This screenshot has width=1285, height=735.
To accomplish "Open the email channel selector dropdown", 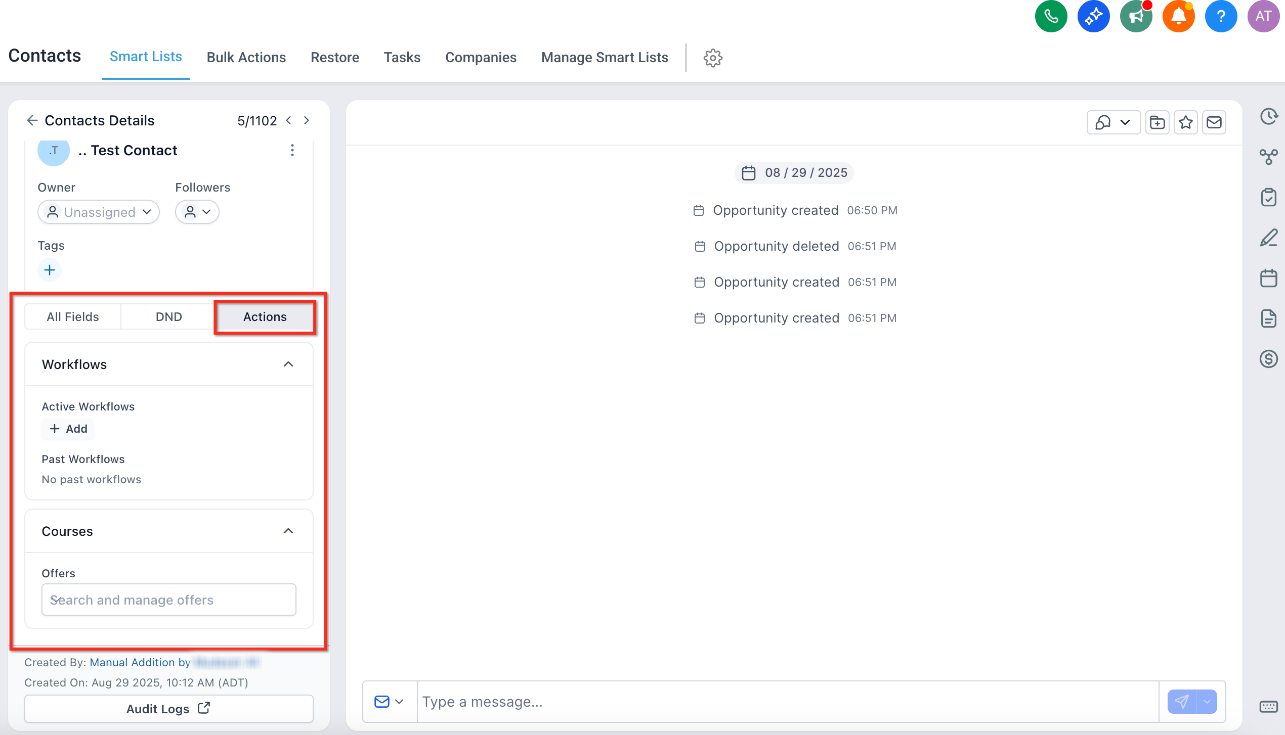I will [x=389, y=702].
